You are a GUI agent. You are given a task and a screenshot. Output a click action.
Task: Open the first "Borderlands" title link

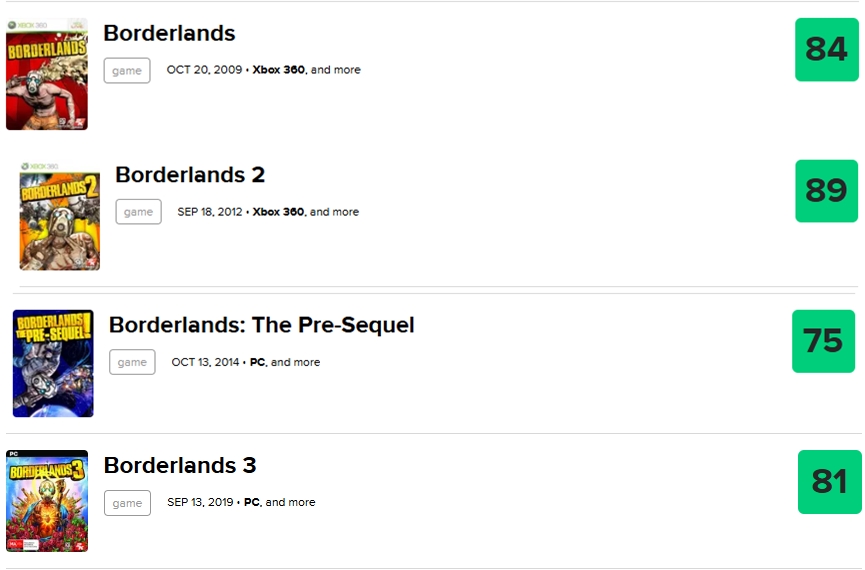(x=169, y=33)
